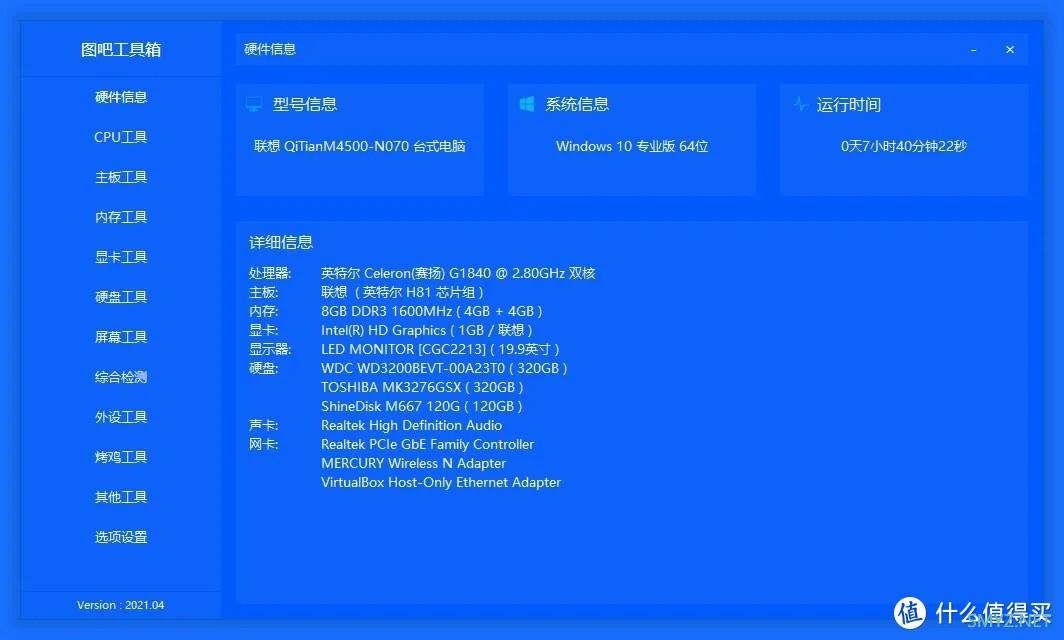1064x640 pixels.
Task: Click Windows 10 专业版 64位 text
Action: [x=632, y=146]
